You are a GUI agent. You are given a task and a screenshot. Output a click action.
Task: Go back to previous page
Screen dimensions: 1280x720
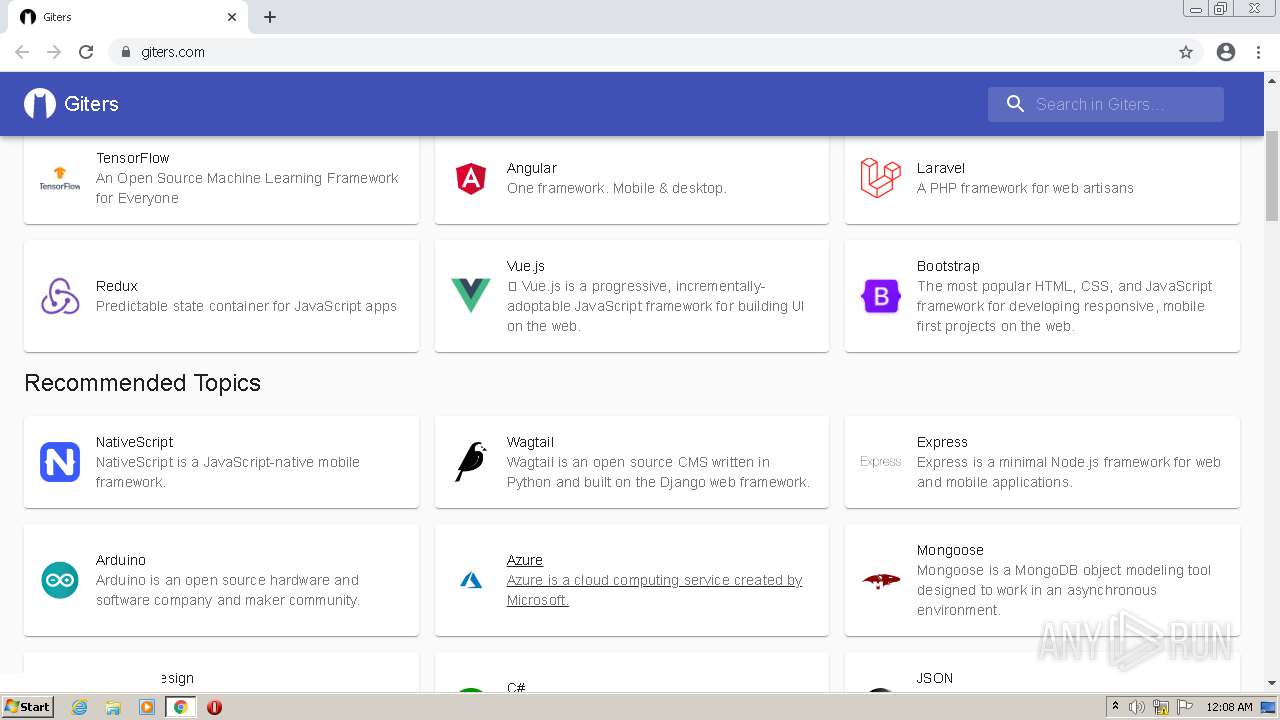22,52
